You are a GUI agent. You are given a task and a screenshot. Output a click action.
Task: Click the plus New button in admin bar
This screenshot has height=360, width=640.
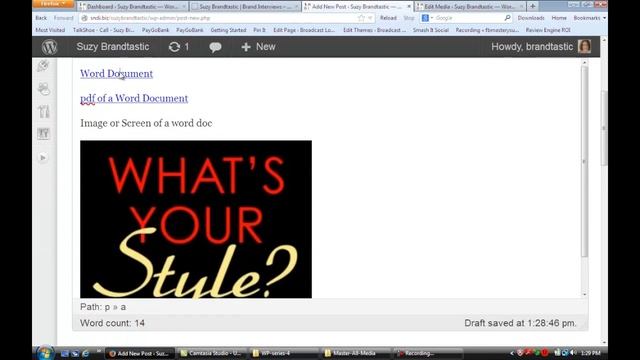point(258,47)
